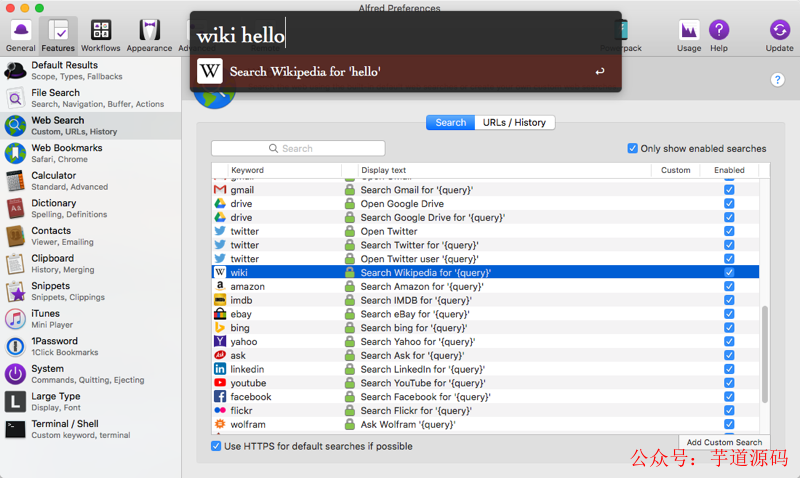
Task: Open the General preferences toolbar icon
Action: click(20, 35)
